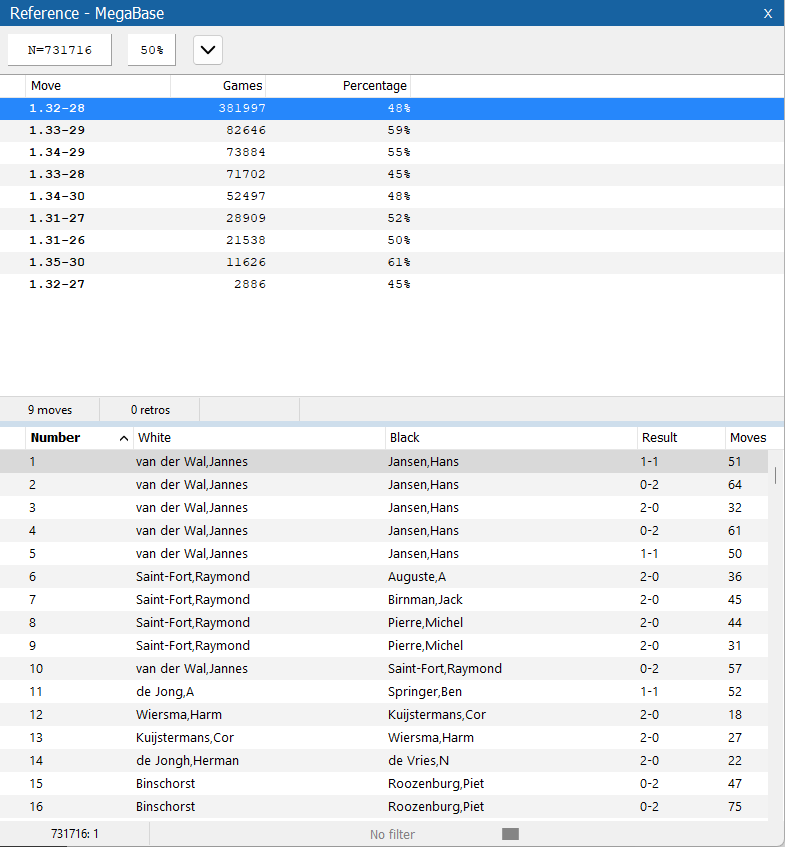
Task: Select move 1.34-29 row
Action: coord(392,152)
